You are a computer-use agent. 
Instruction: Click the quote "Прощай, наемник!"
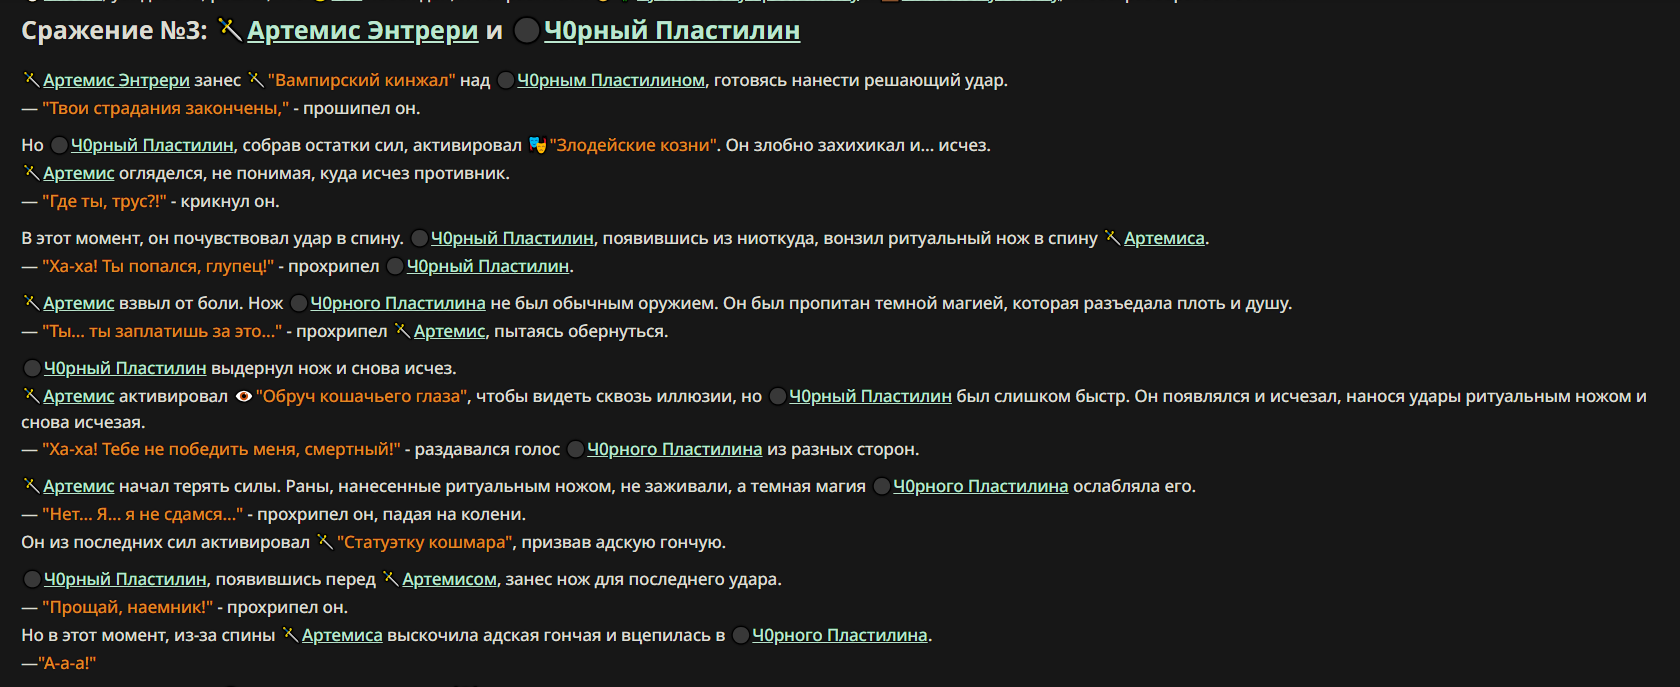click(x=127, y=607)
